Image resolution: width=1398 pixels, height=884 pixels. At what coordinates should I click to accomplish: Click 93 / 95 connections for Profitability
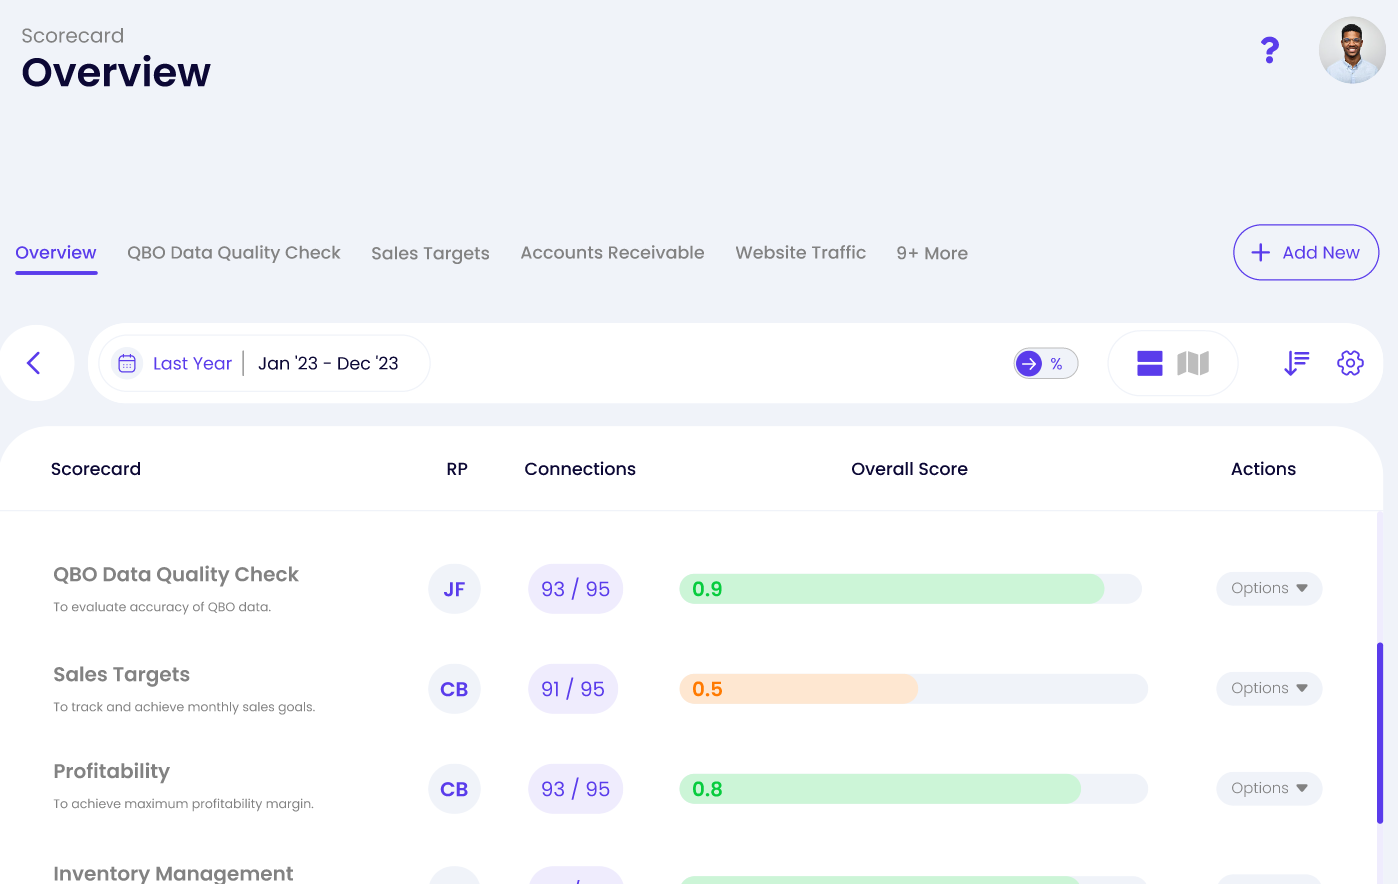(x=575, y=789)
